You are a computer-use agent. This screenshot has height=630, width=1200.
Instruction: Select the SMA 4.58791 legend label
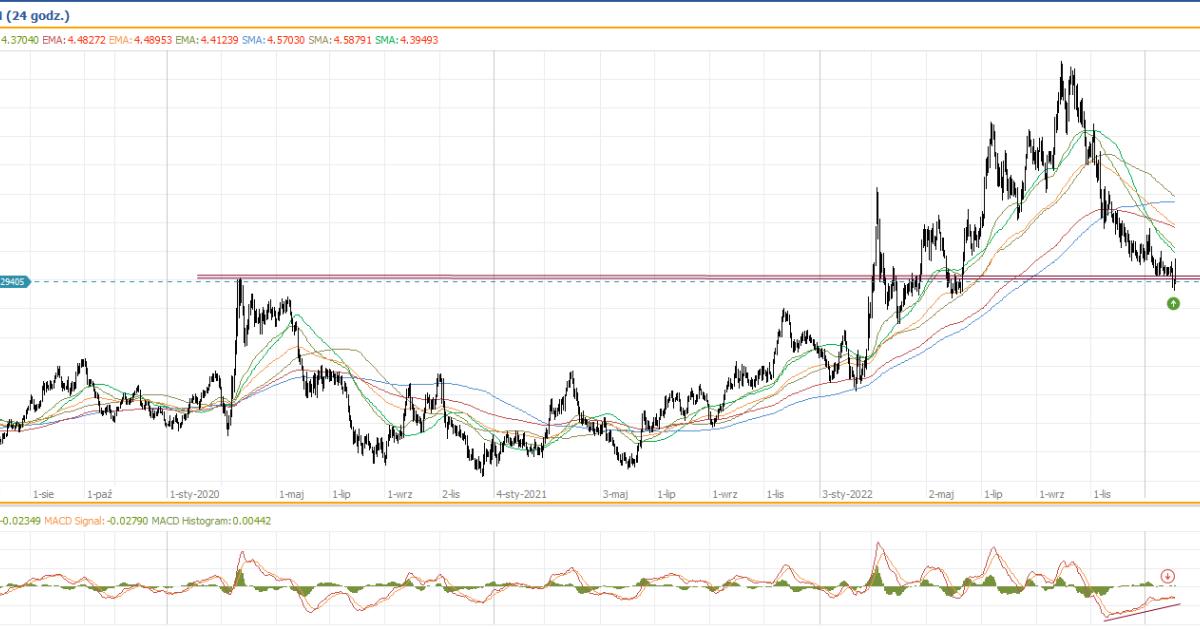[339, 40]
